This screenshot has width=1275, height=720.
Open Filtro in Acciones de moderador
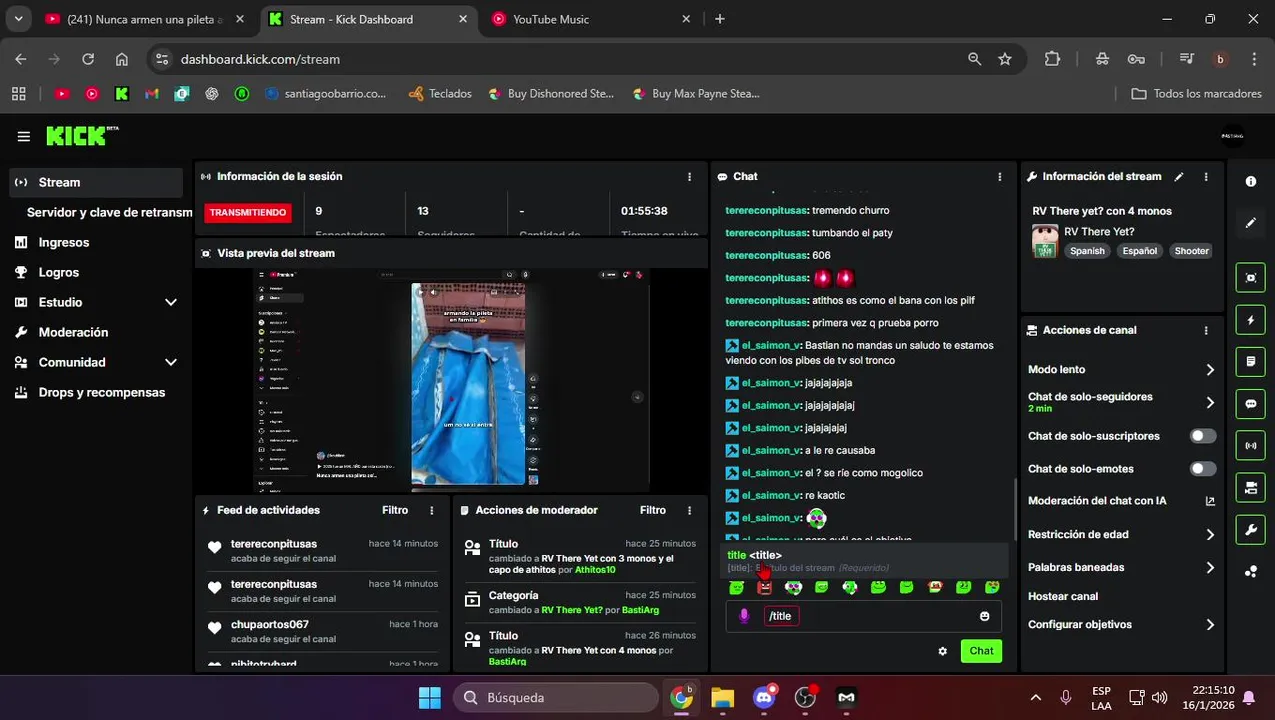[x=653, y=510]
